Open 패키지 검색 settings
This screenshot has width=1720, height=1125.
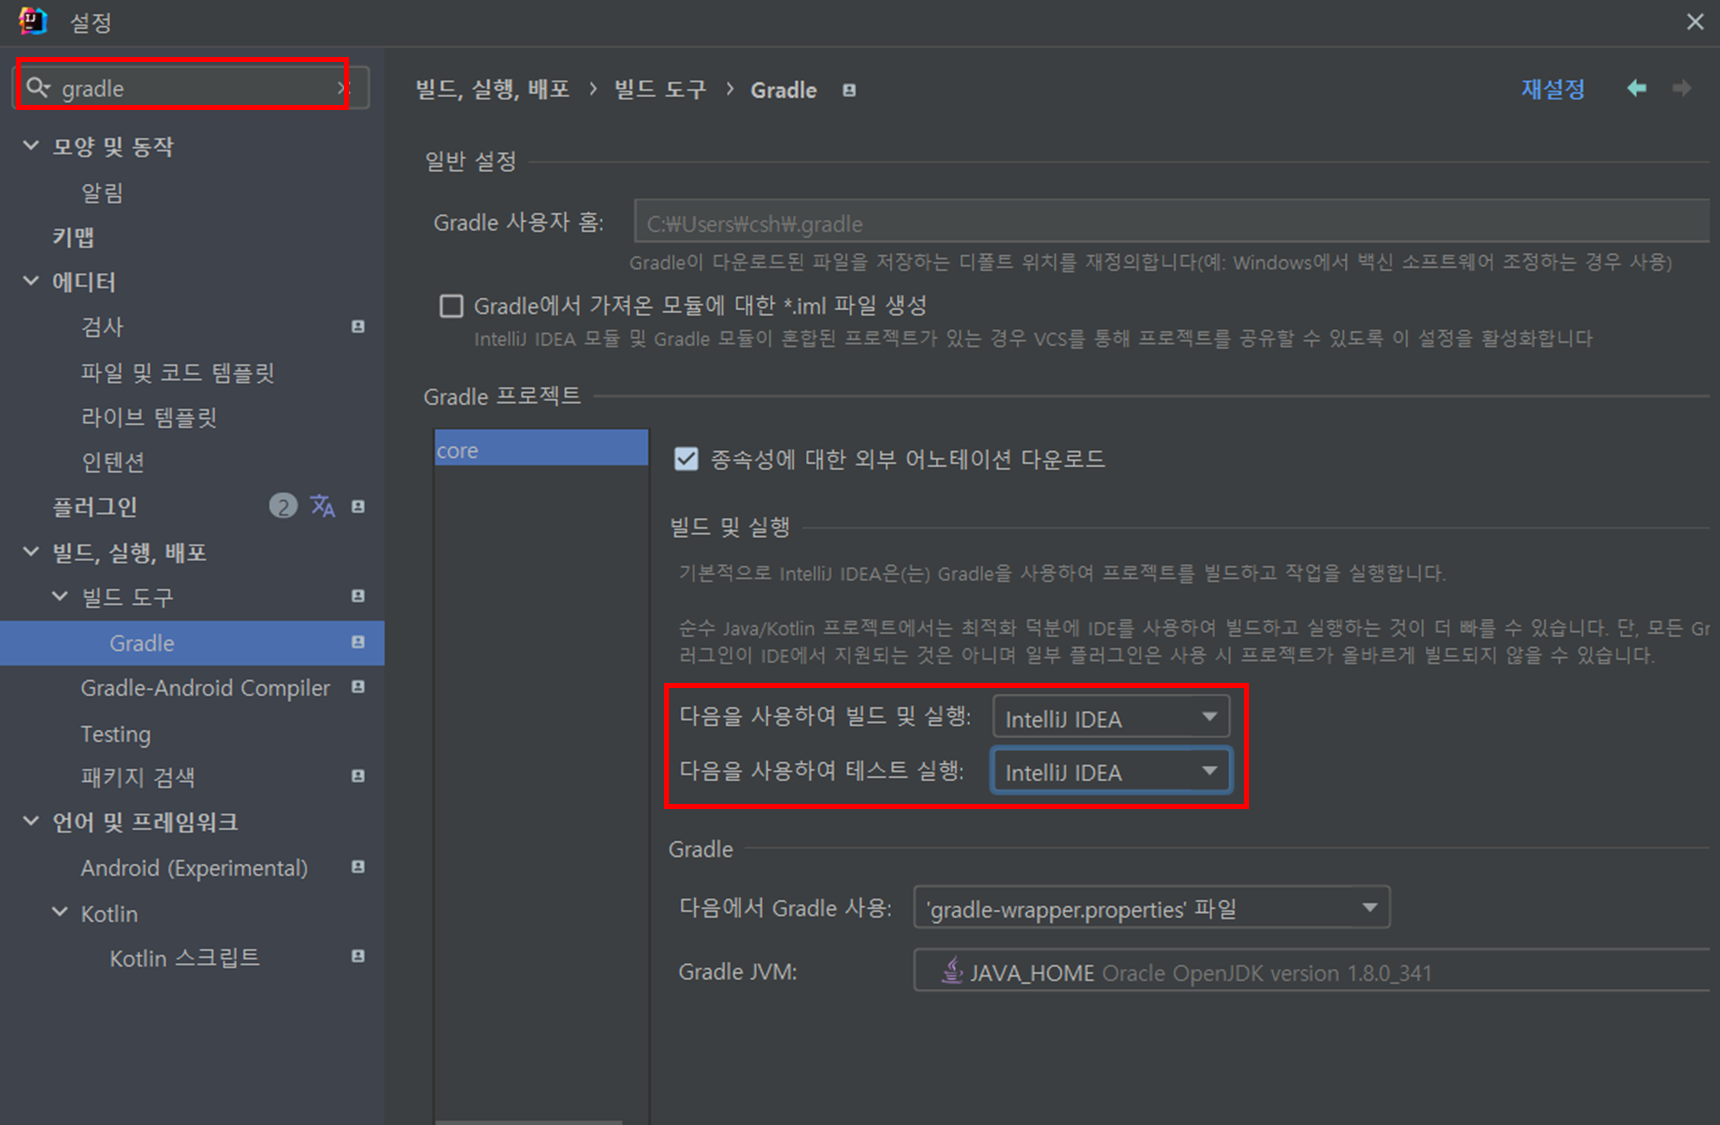click(138, 777)
